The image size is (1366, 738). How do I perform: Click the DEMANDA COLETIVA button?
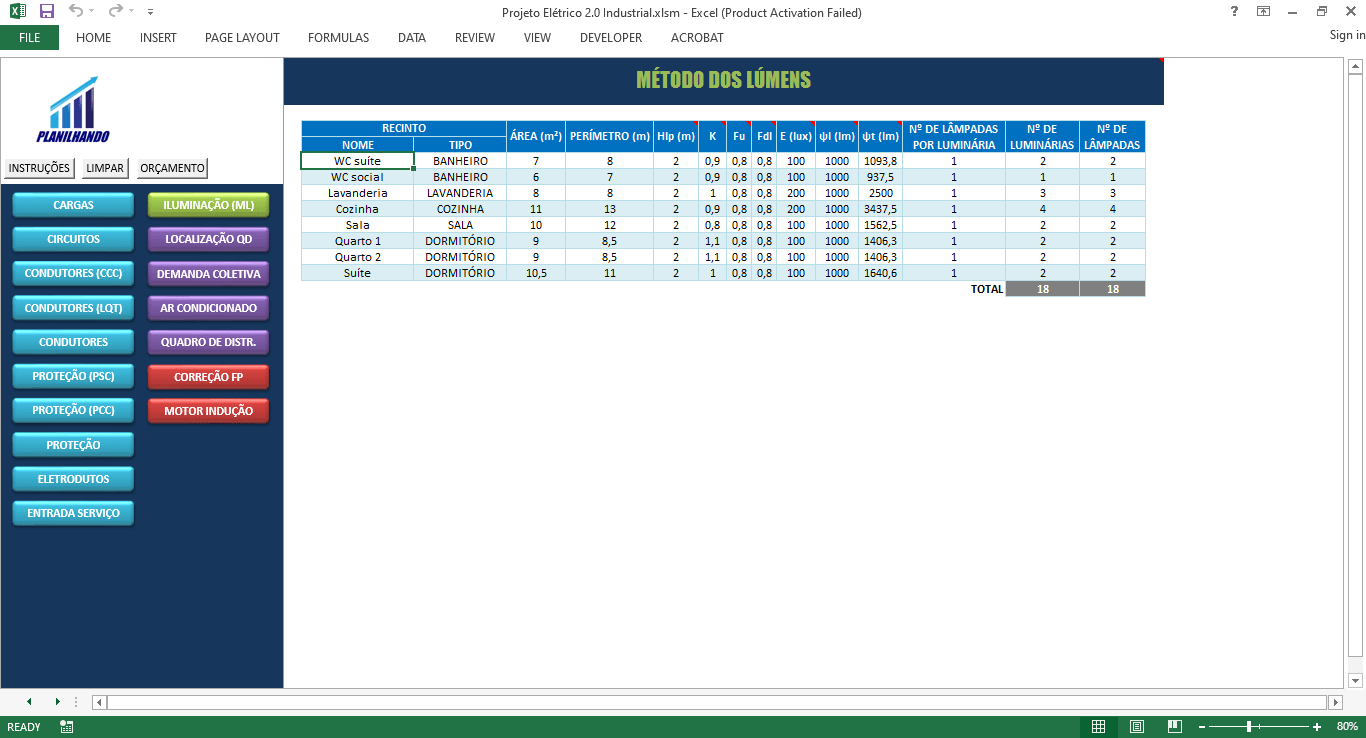pos(209,274)
